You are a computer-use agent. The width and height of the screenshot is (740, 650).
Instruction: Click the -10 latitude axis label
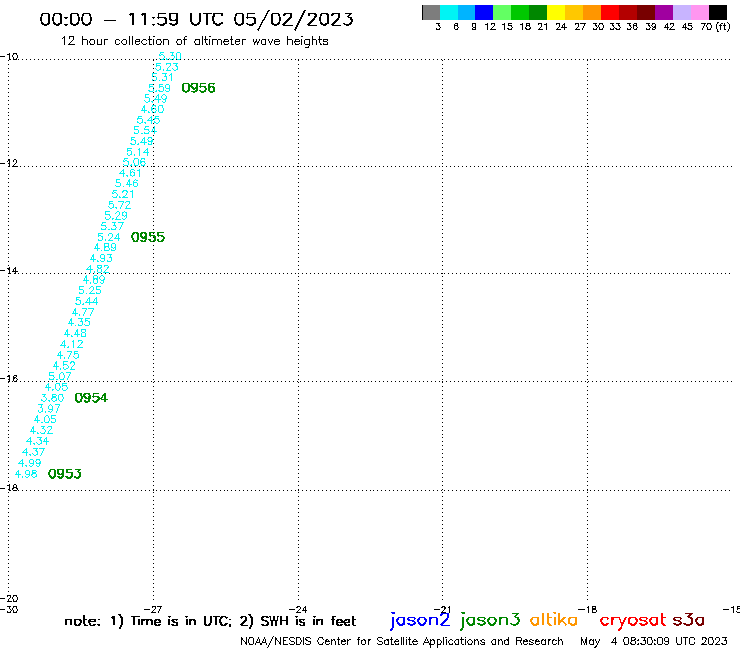(9, 57)
